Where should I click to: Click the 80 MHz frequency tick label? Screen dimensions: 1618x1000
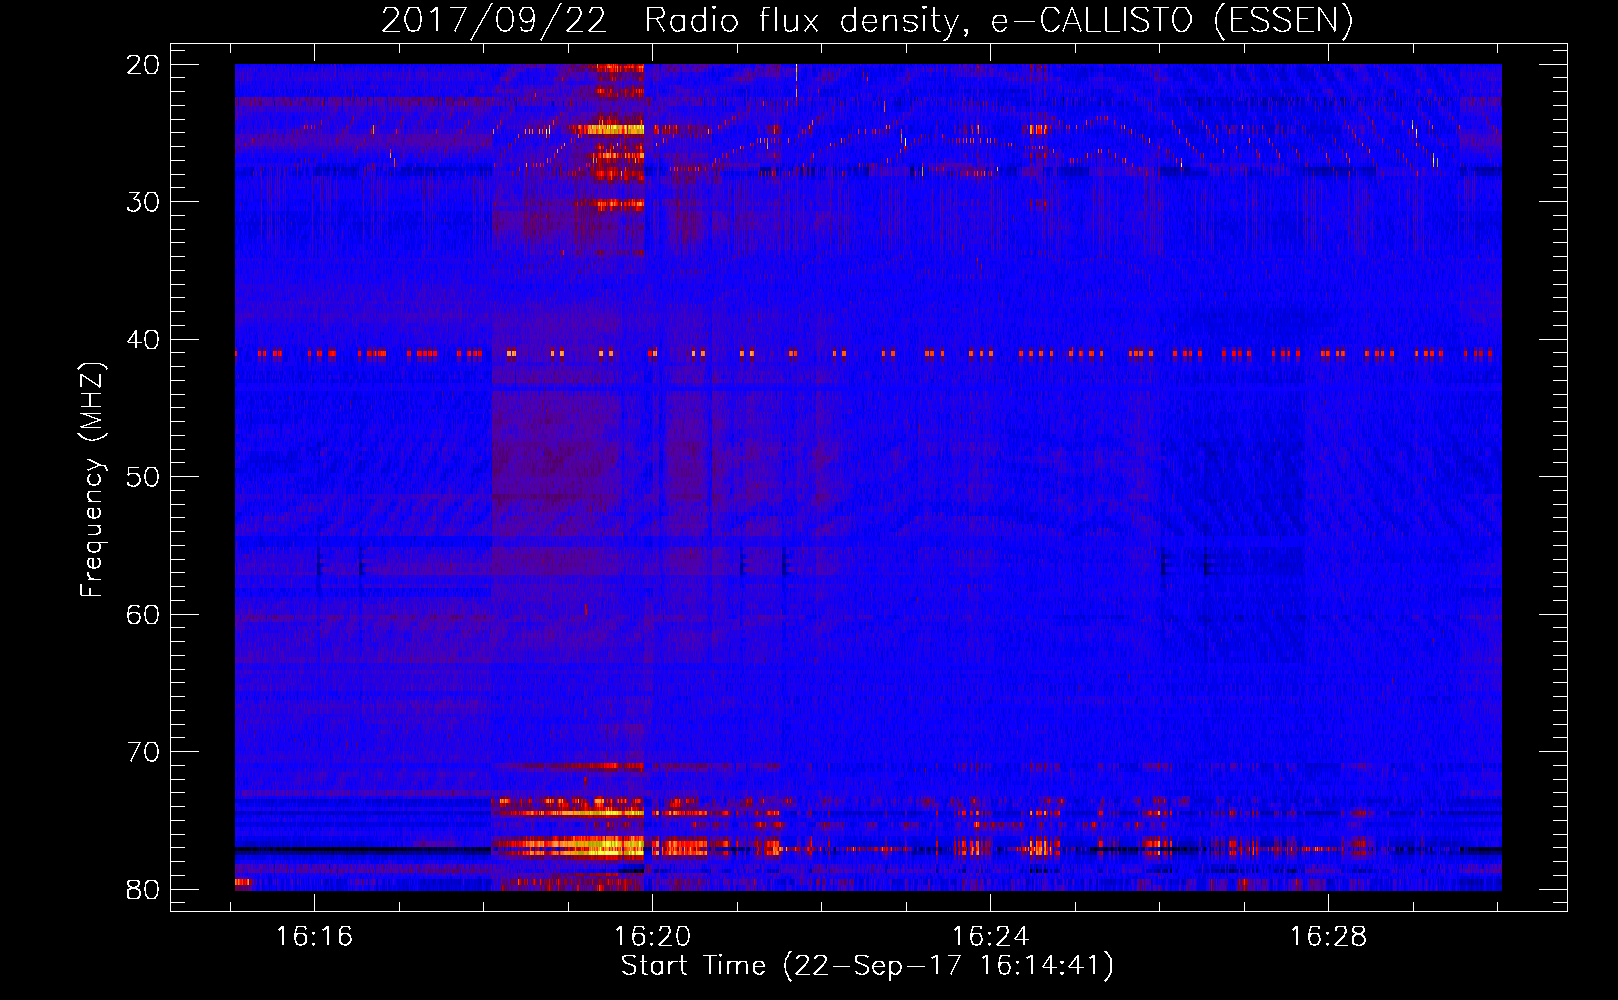[144, 890]
